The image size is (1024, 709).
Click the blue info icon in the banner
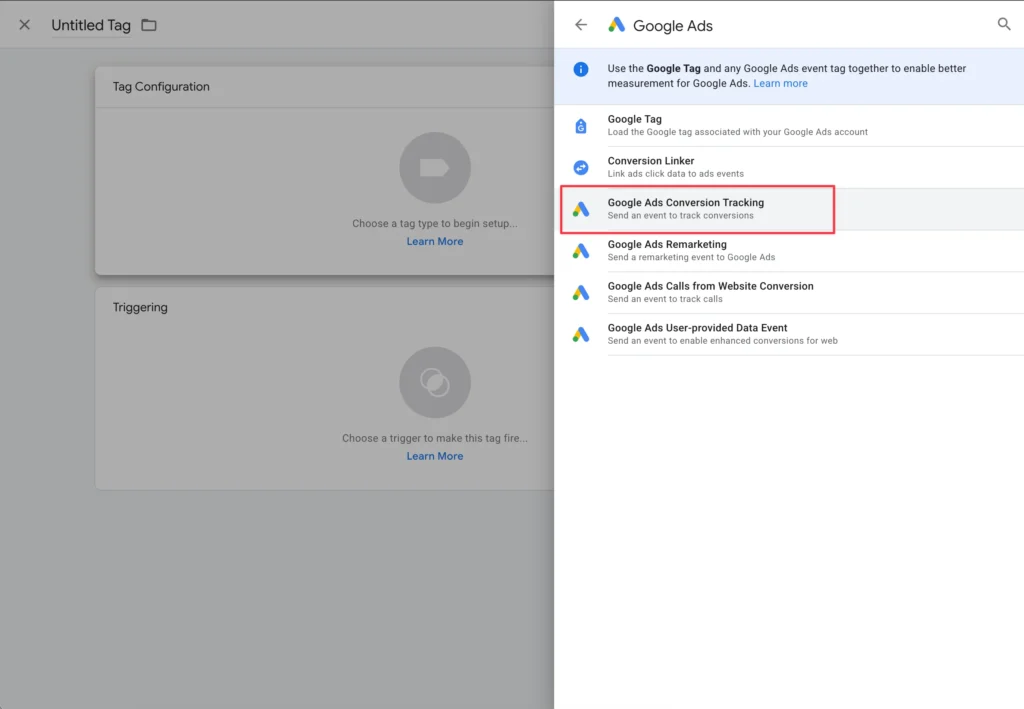click(581, 69)
